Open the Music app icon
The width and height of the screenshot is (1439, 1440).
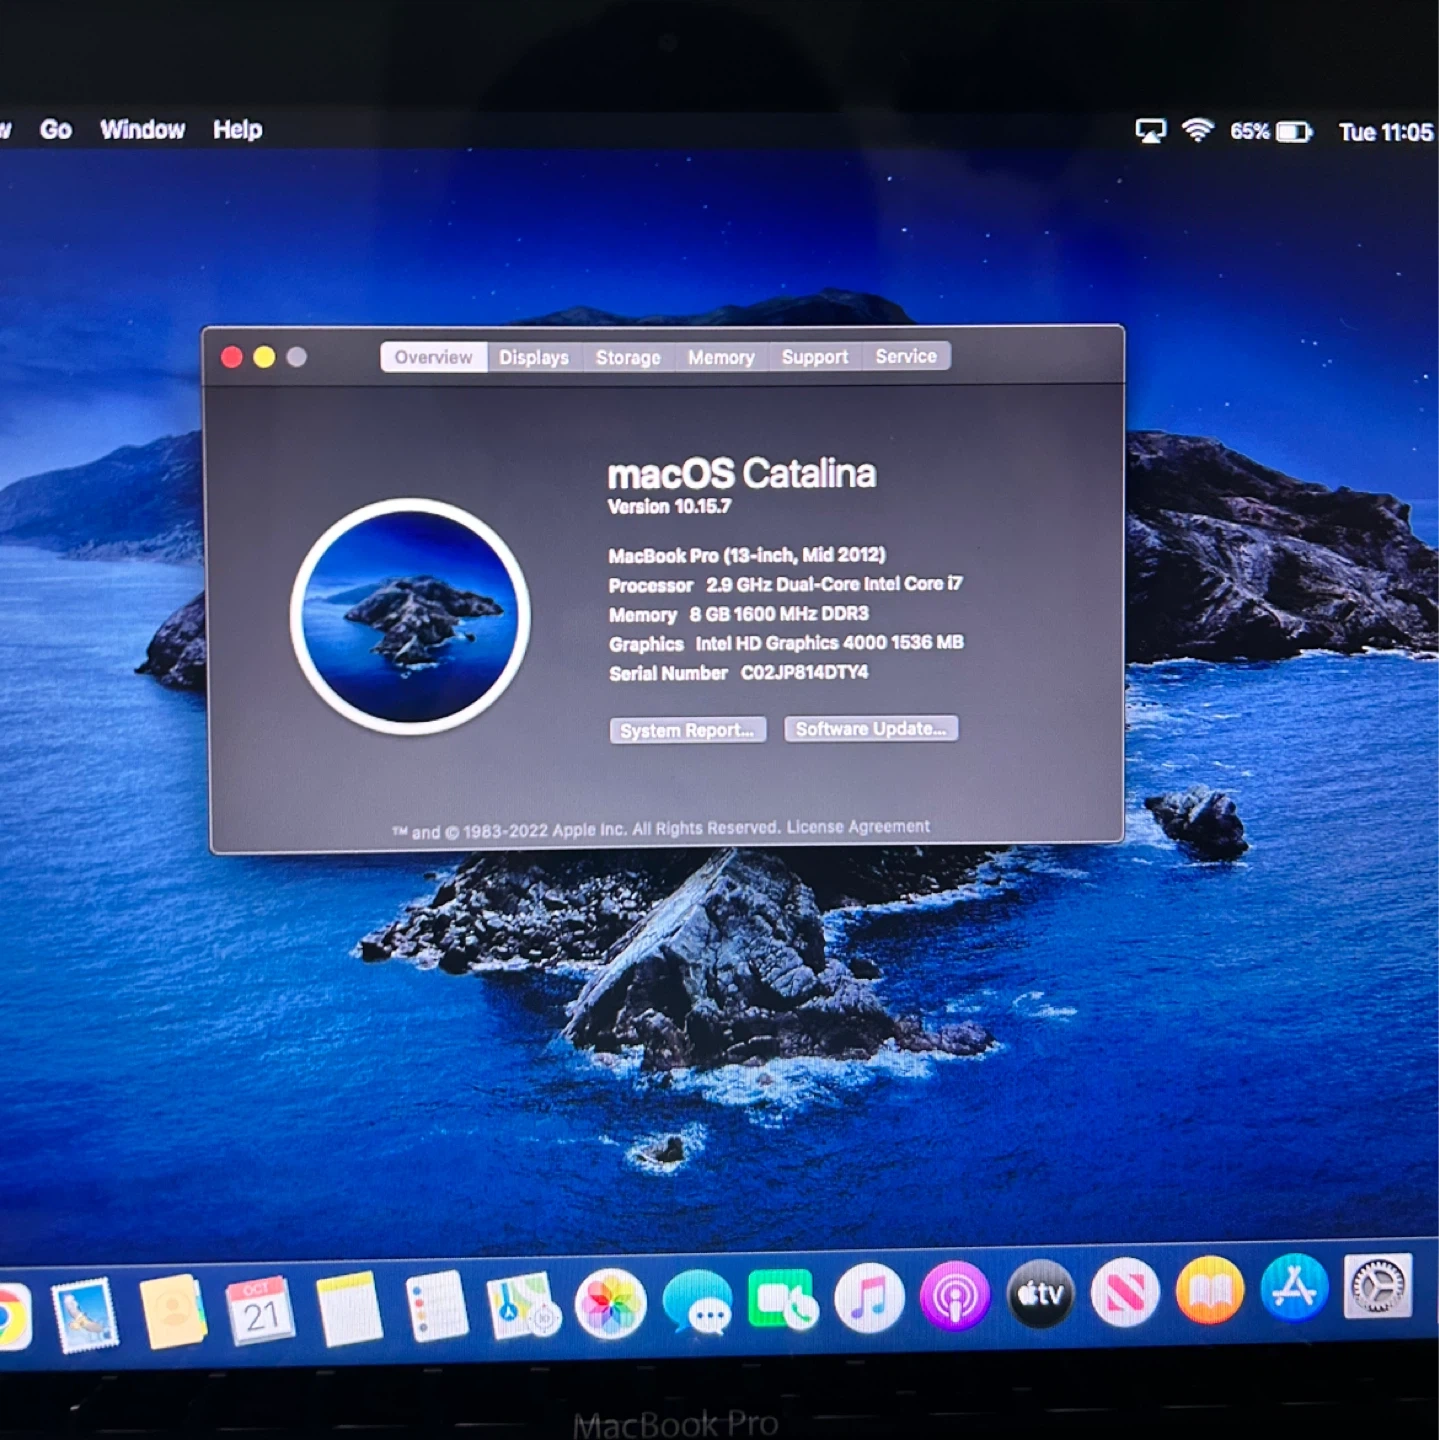point(868,1298)
